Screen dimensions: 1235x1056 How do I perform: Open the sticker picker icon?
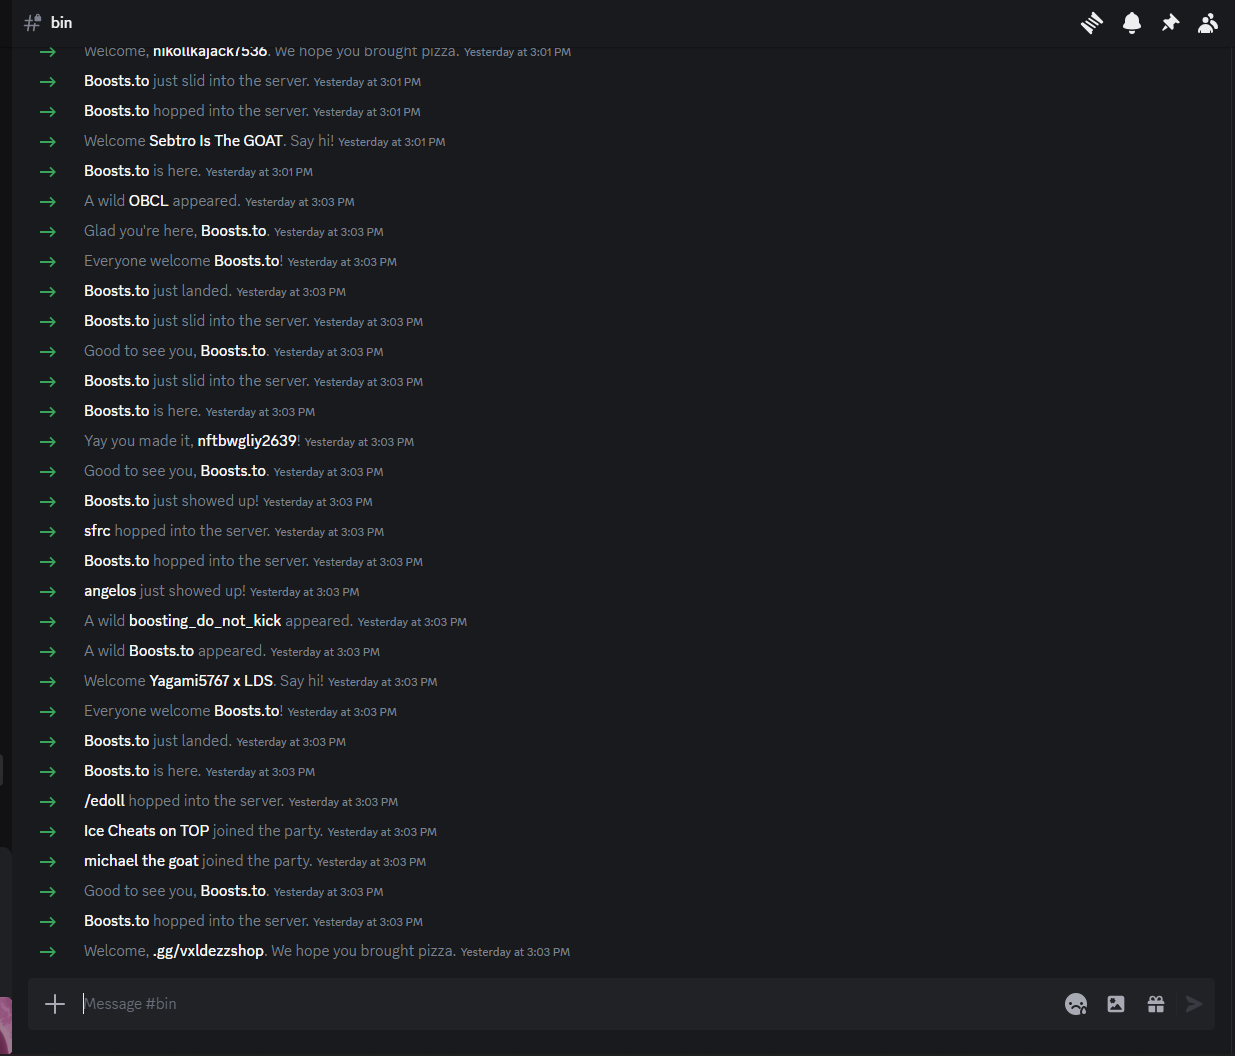click(x=1116, y=1004)
